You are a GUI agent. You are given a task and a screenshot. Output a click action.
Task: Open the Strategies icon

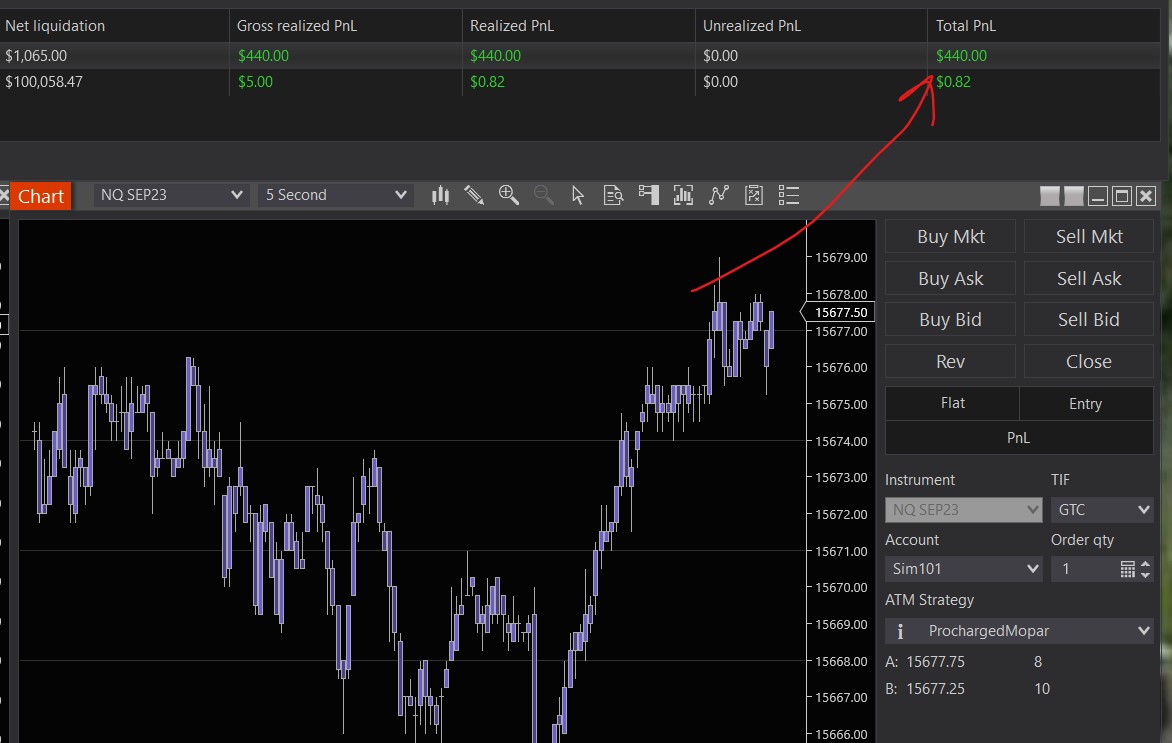click(x=754, y=195)
